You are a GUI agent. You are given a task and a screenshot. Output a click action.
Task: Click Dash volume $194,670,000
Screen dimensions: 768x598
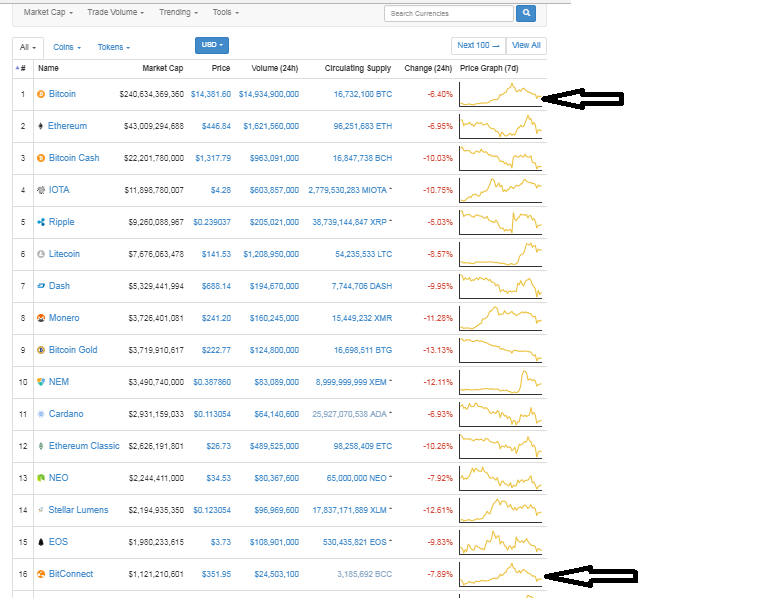point(274,286)
